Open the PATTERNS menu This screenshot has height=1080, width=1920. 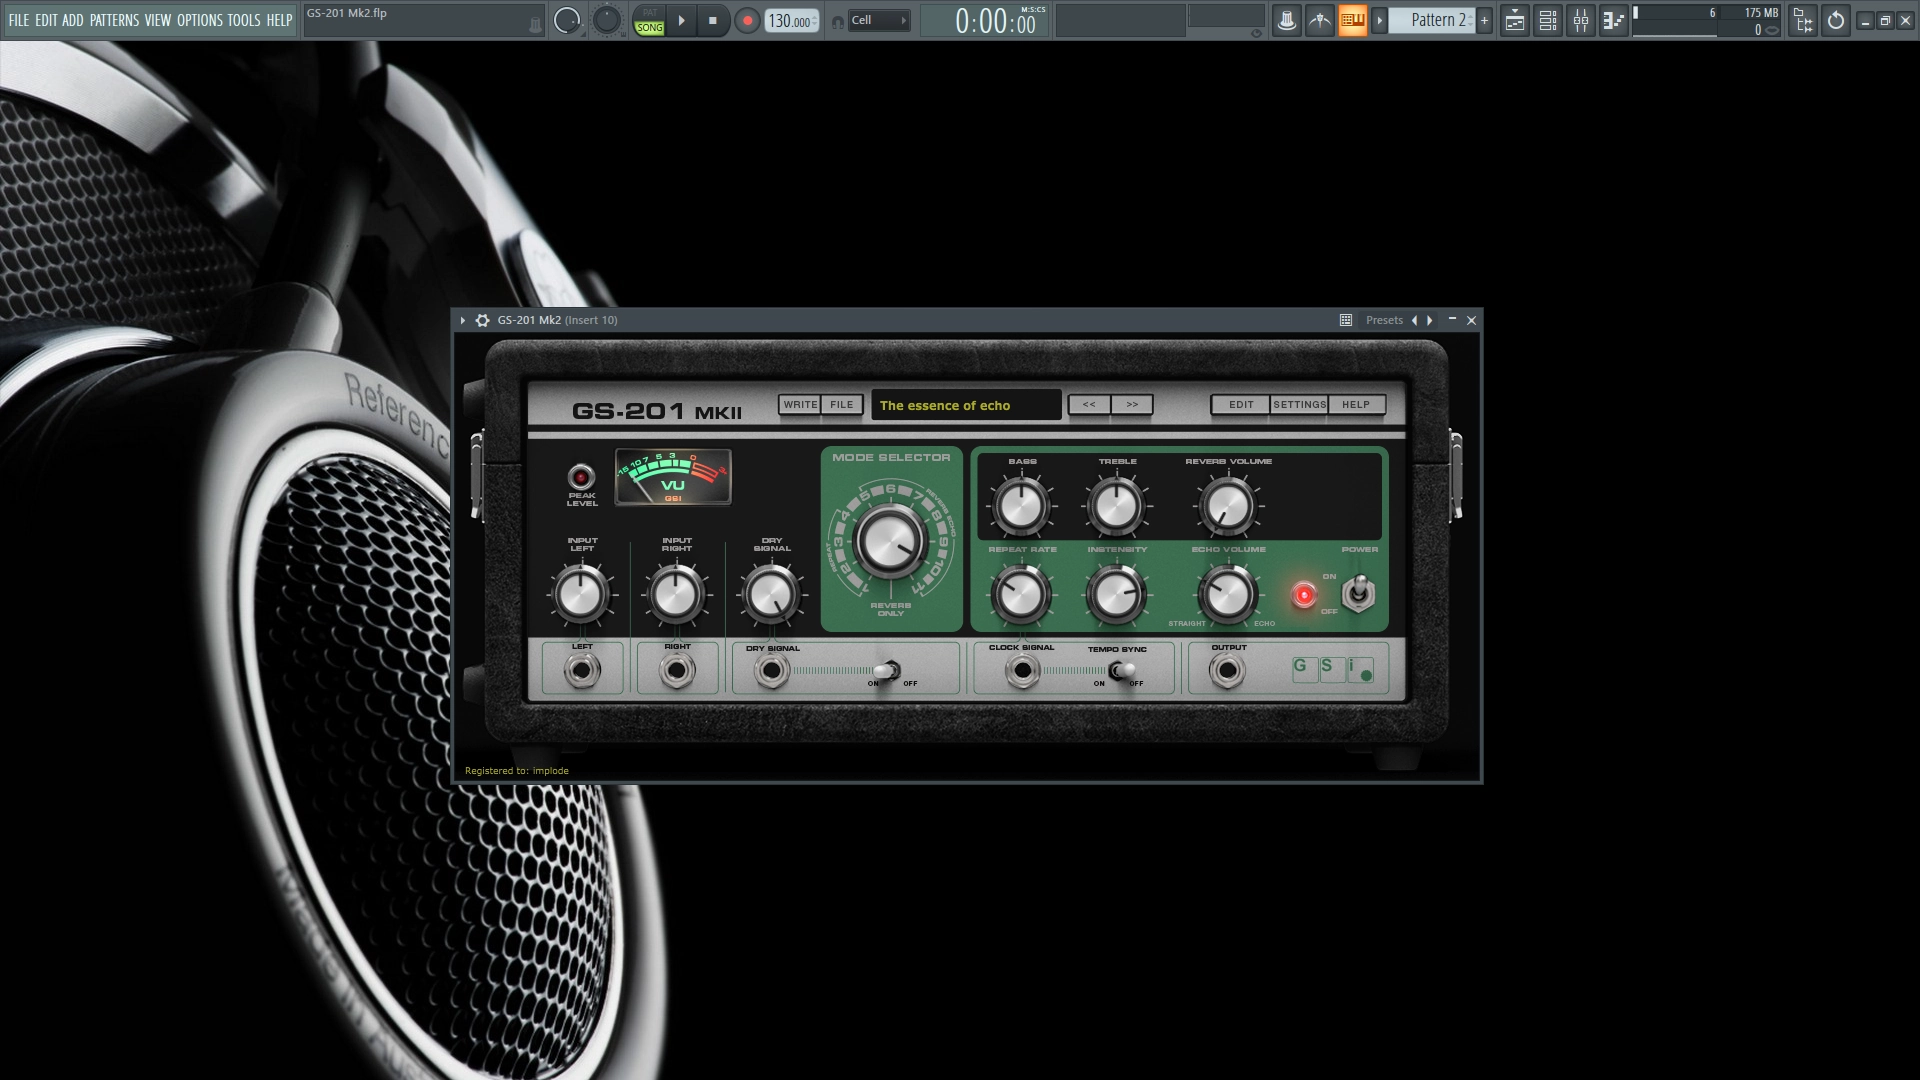tap(114, 20)
